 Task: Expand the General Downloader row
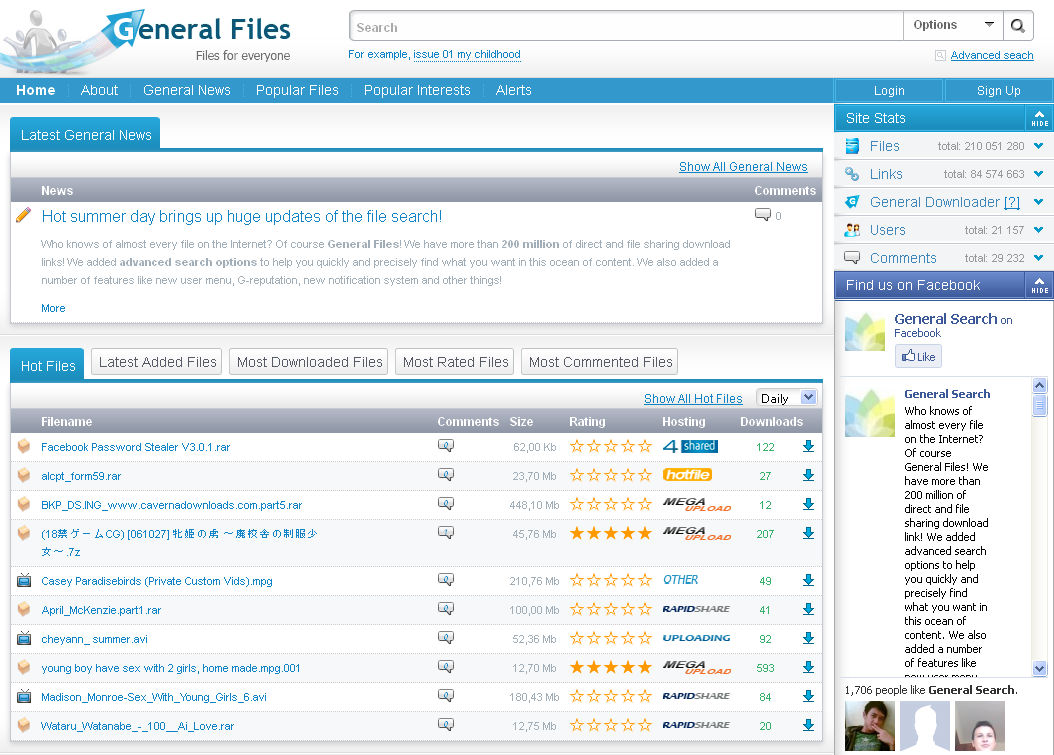[1039, 202]
